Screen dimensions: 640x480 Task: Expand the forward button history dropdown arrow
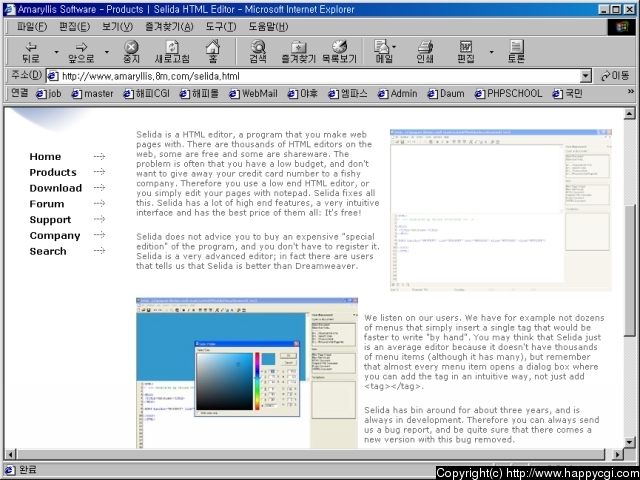pyautogui.click(x=107, y=52)
